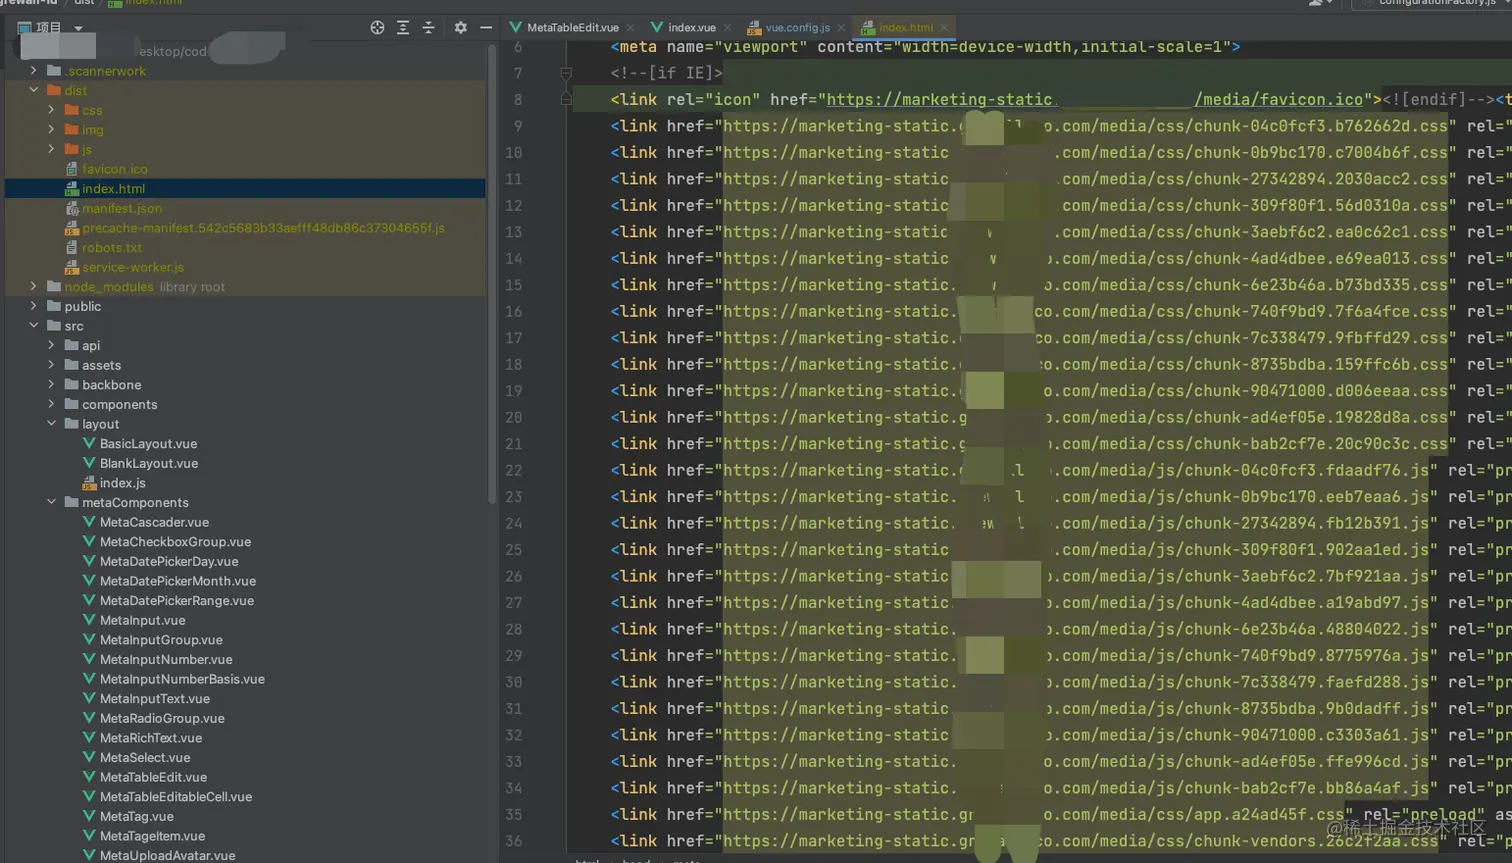Click the Expand All icon in project toolbar

click(x=403, y=28)
